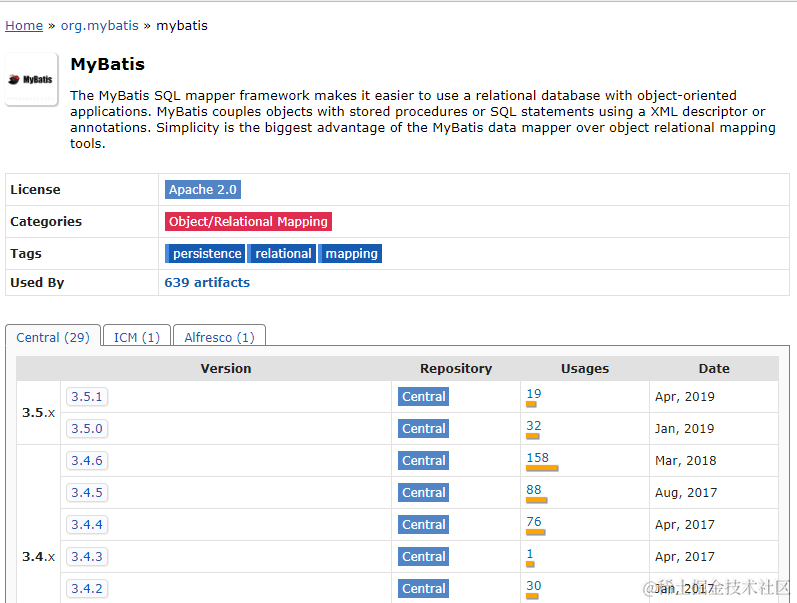Click the Used By row label

(37, 283)
